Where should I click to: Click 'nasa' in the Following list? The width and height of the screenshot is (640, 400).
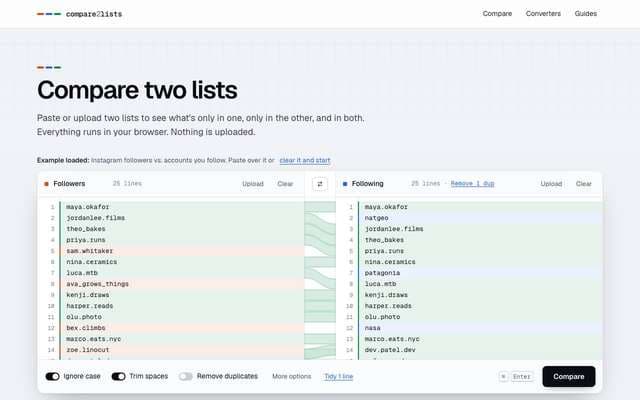click(372, 328)
